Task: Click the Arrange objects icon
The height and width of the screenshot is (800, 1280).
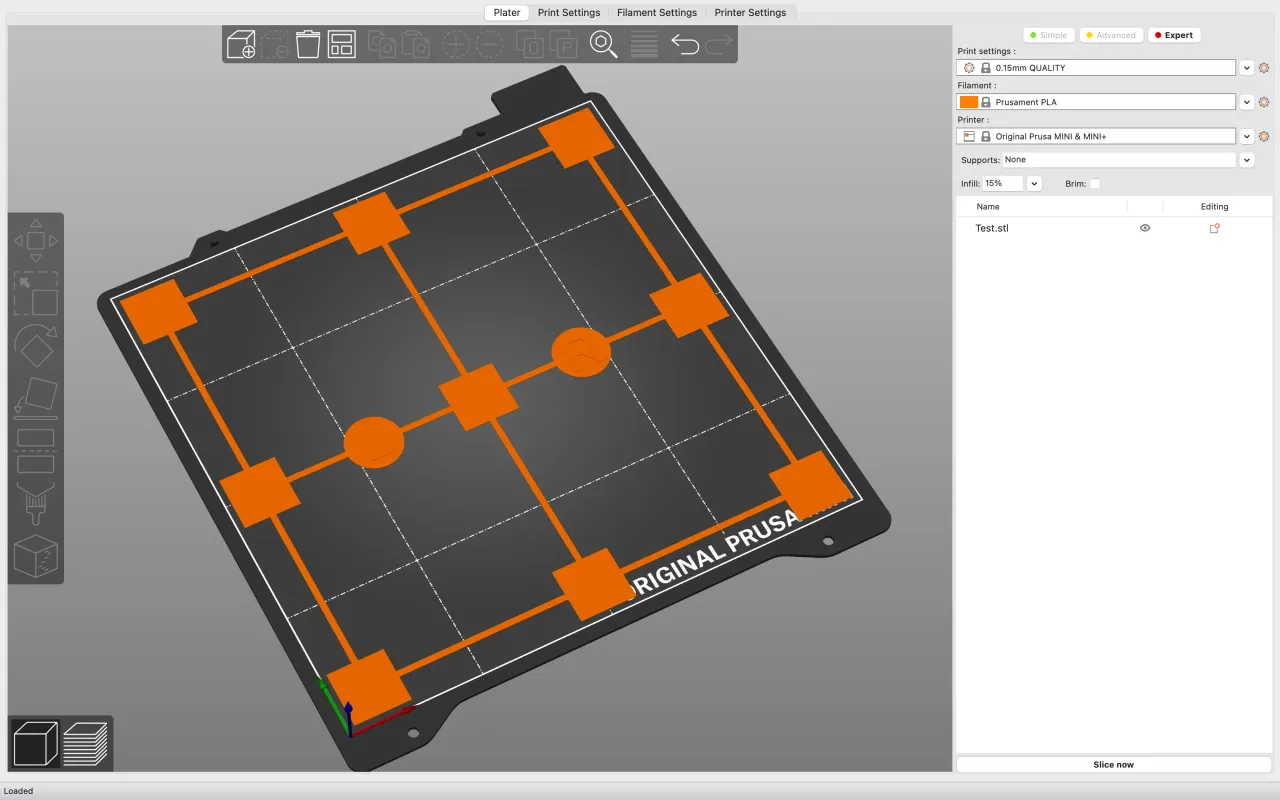Action: tap(342, 44)
